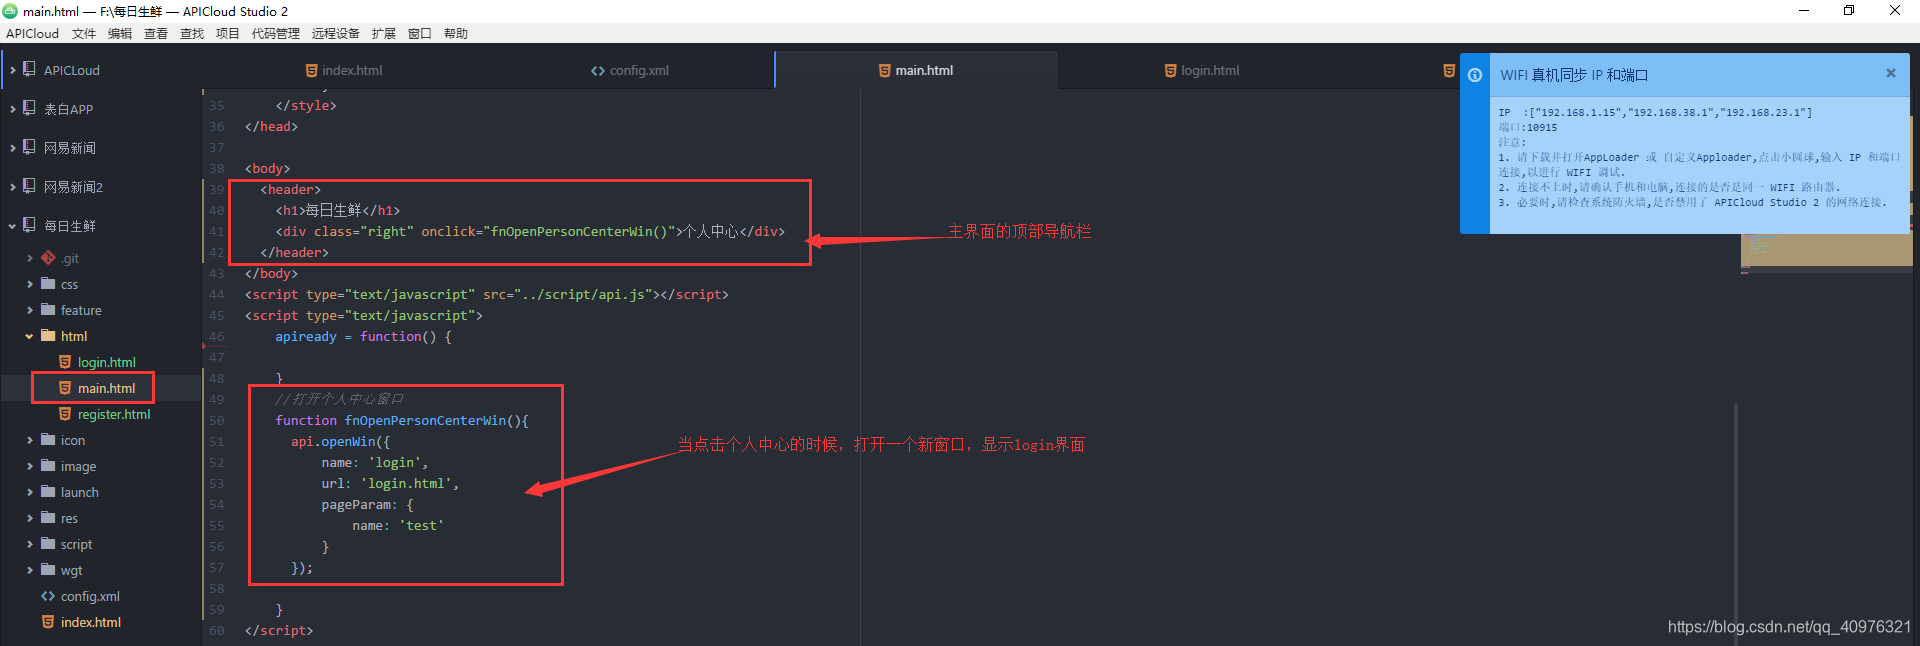Open the 查找 menu

[x=192, y=33]
